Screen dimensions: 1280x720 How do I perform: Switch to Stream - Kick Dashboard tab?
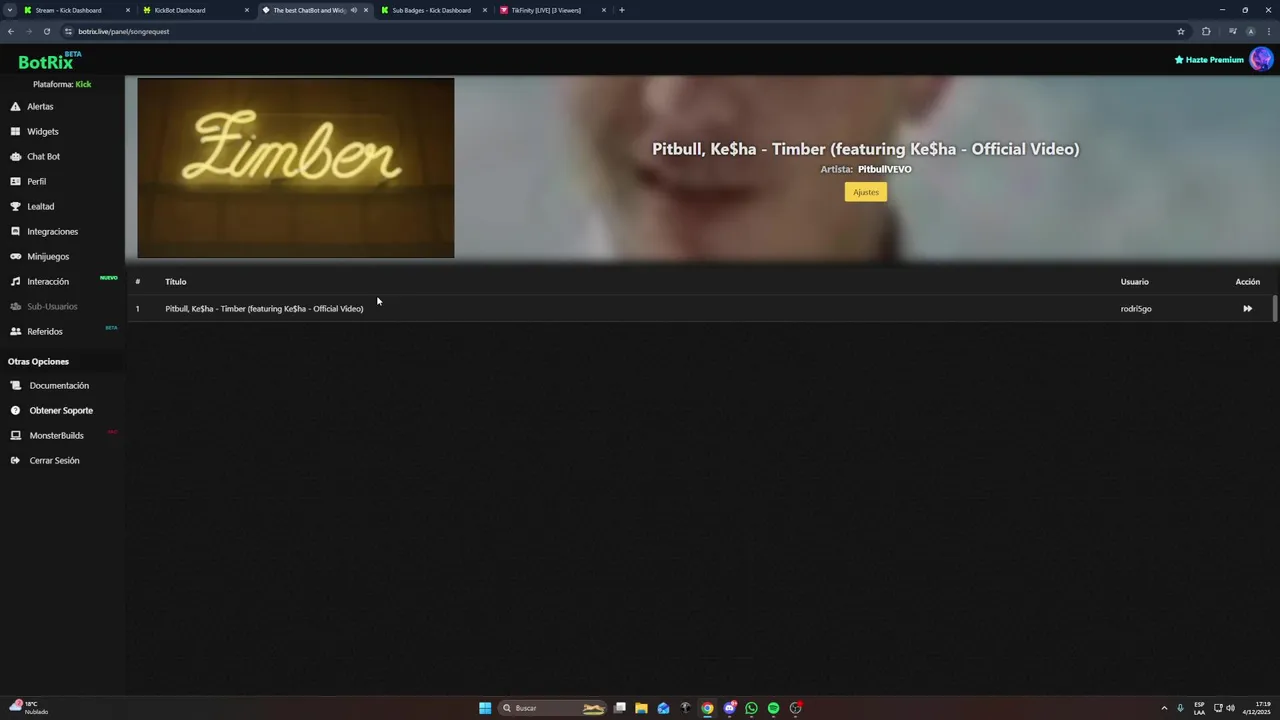tap(76, 10)
